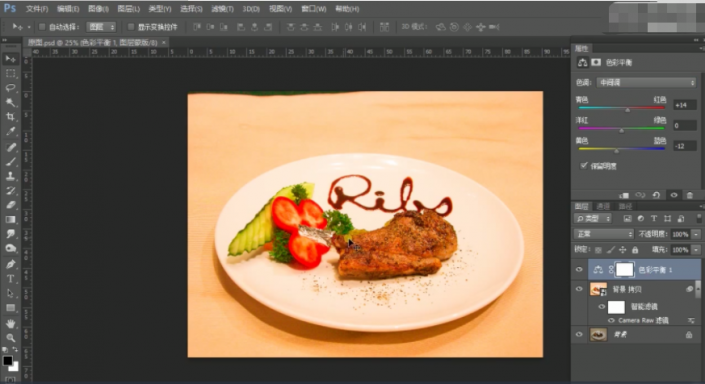
Task: Select the Eraser tool
Action: [x=10, y=205]
